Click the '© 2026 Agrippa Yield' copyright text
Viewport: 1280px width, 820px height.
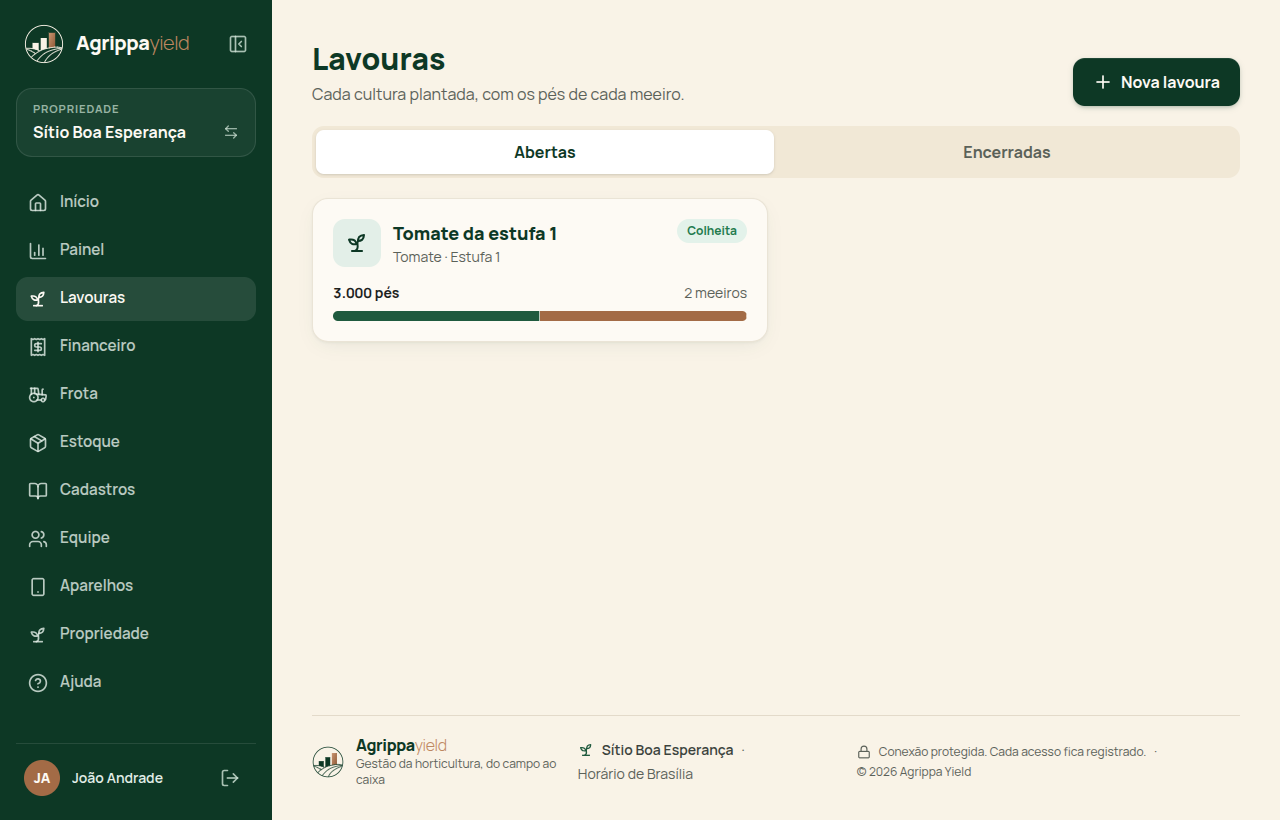coord(914,772)
